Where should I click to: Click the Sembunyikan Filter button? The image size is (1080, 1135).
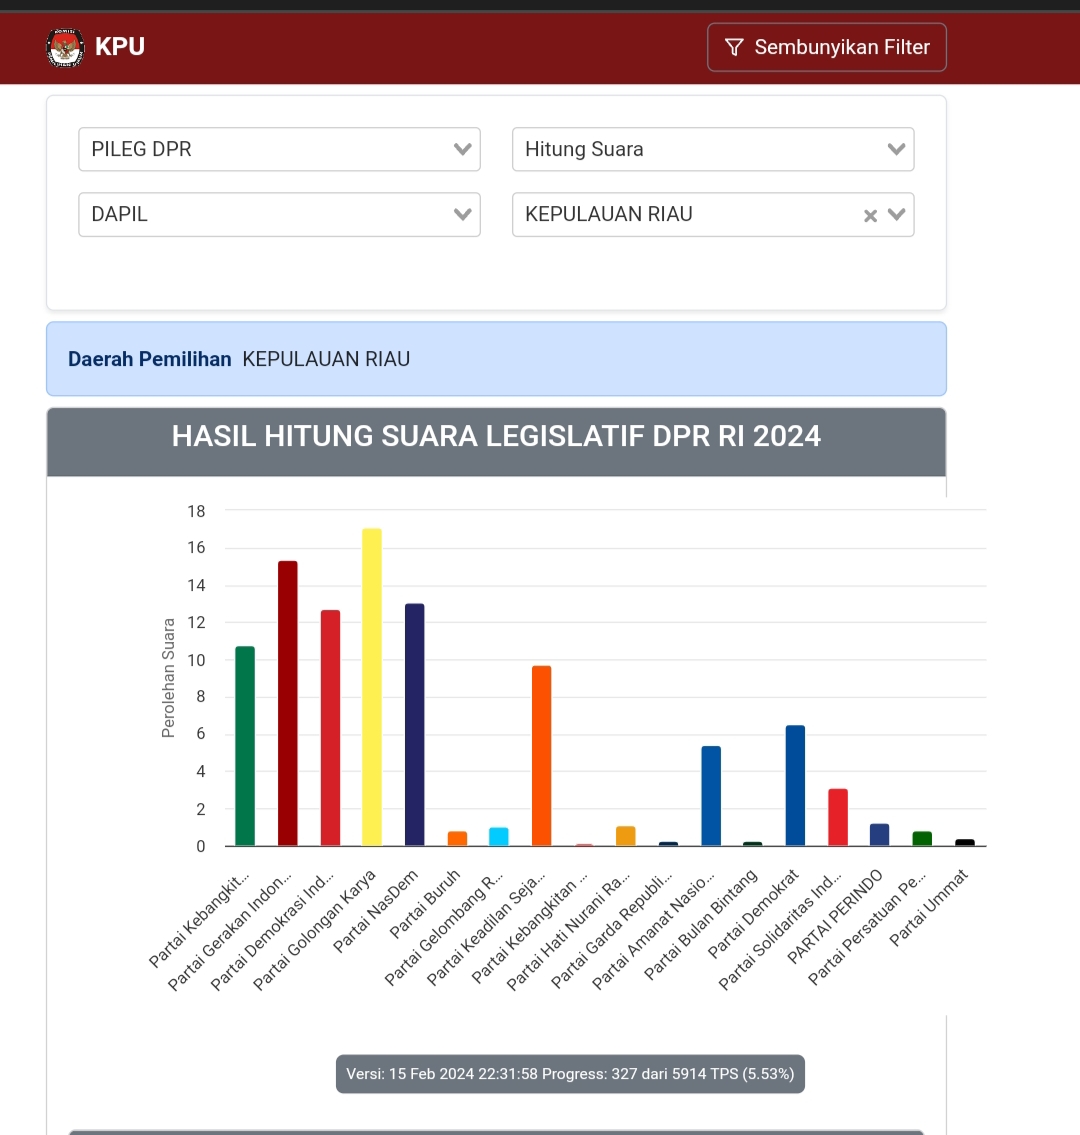pyautogui.click(x=827, y=47)
